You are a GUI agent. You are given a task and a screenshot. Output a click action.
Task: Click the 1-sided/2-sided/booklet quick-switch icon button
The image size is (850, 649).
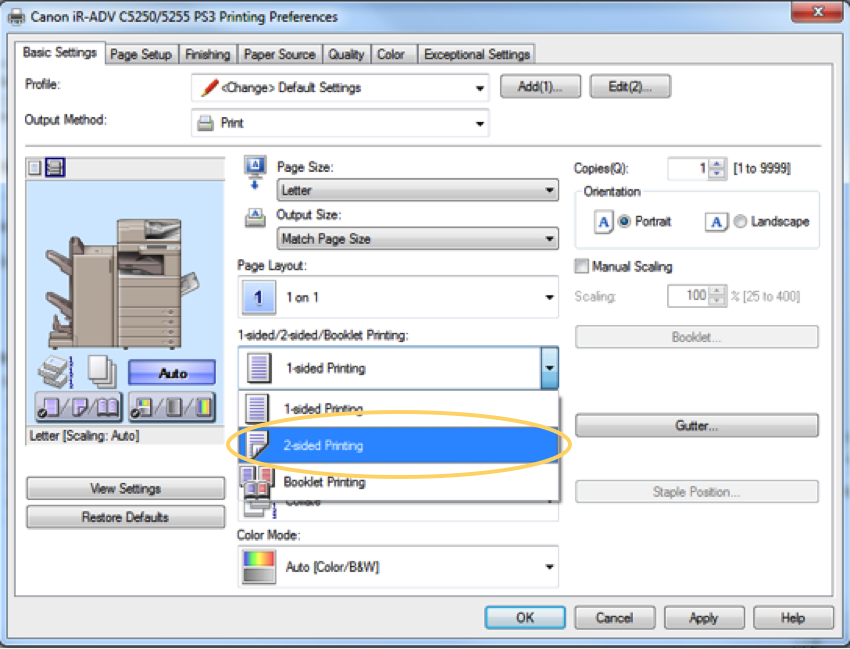coord(74,409)
